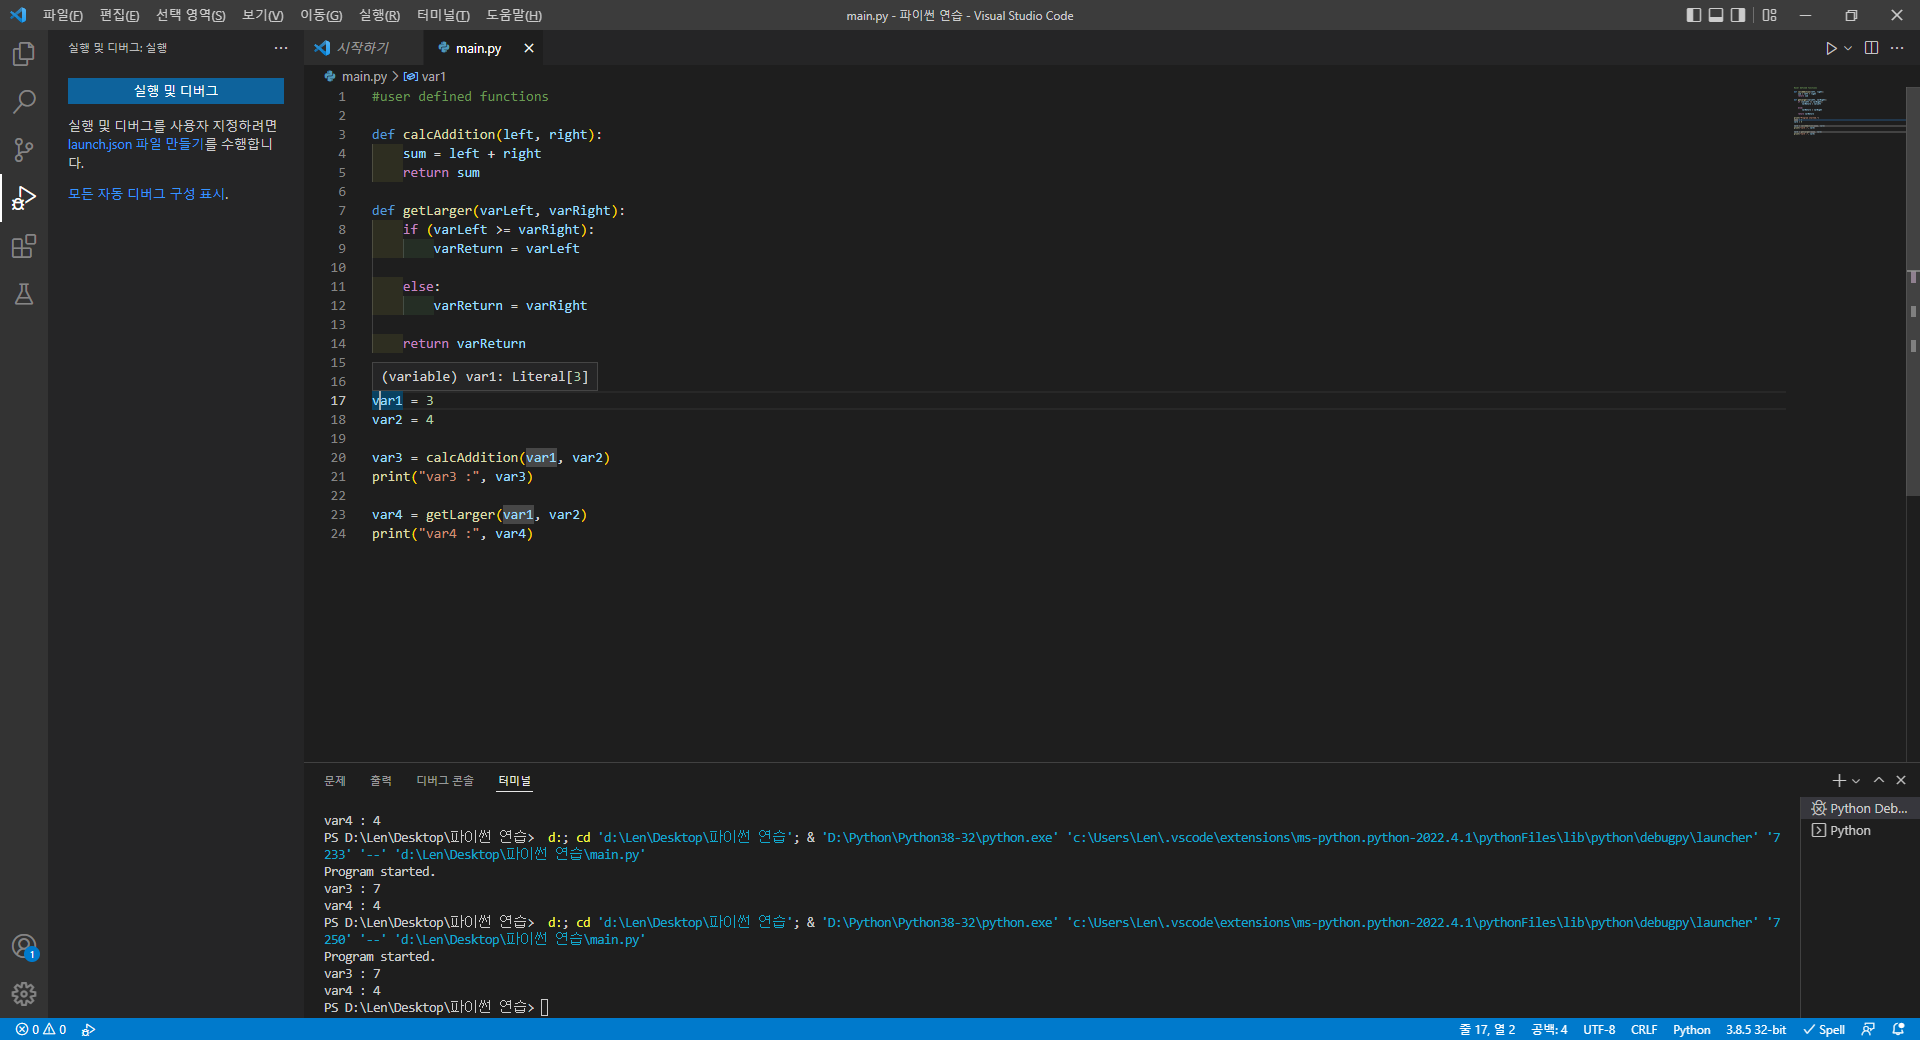This screenshot has width=1920, height=1040.
Task: Open the 터미널 menu
Action: pyautogui.click(x=443, y=15)
